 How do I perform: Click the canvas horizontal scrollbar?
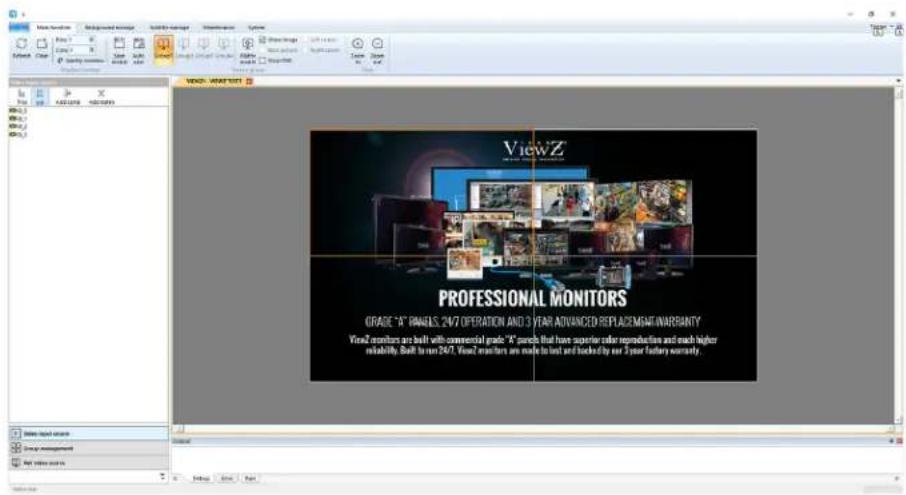pos(535,429)
